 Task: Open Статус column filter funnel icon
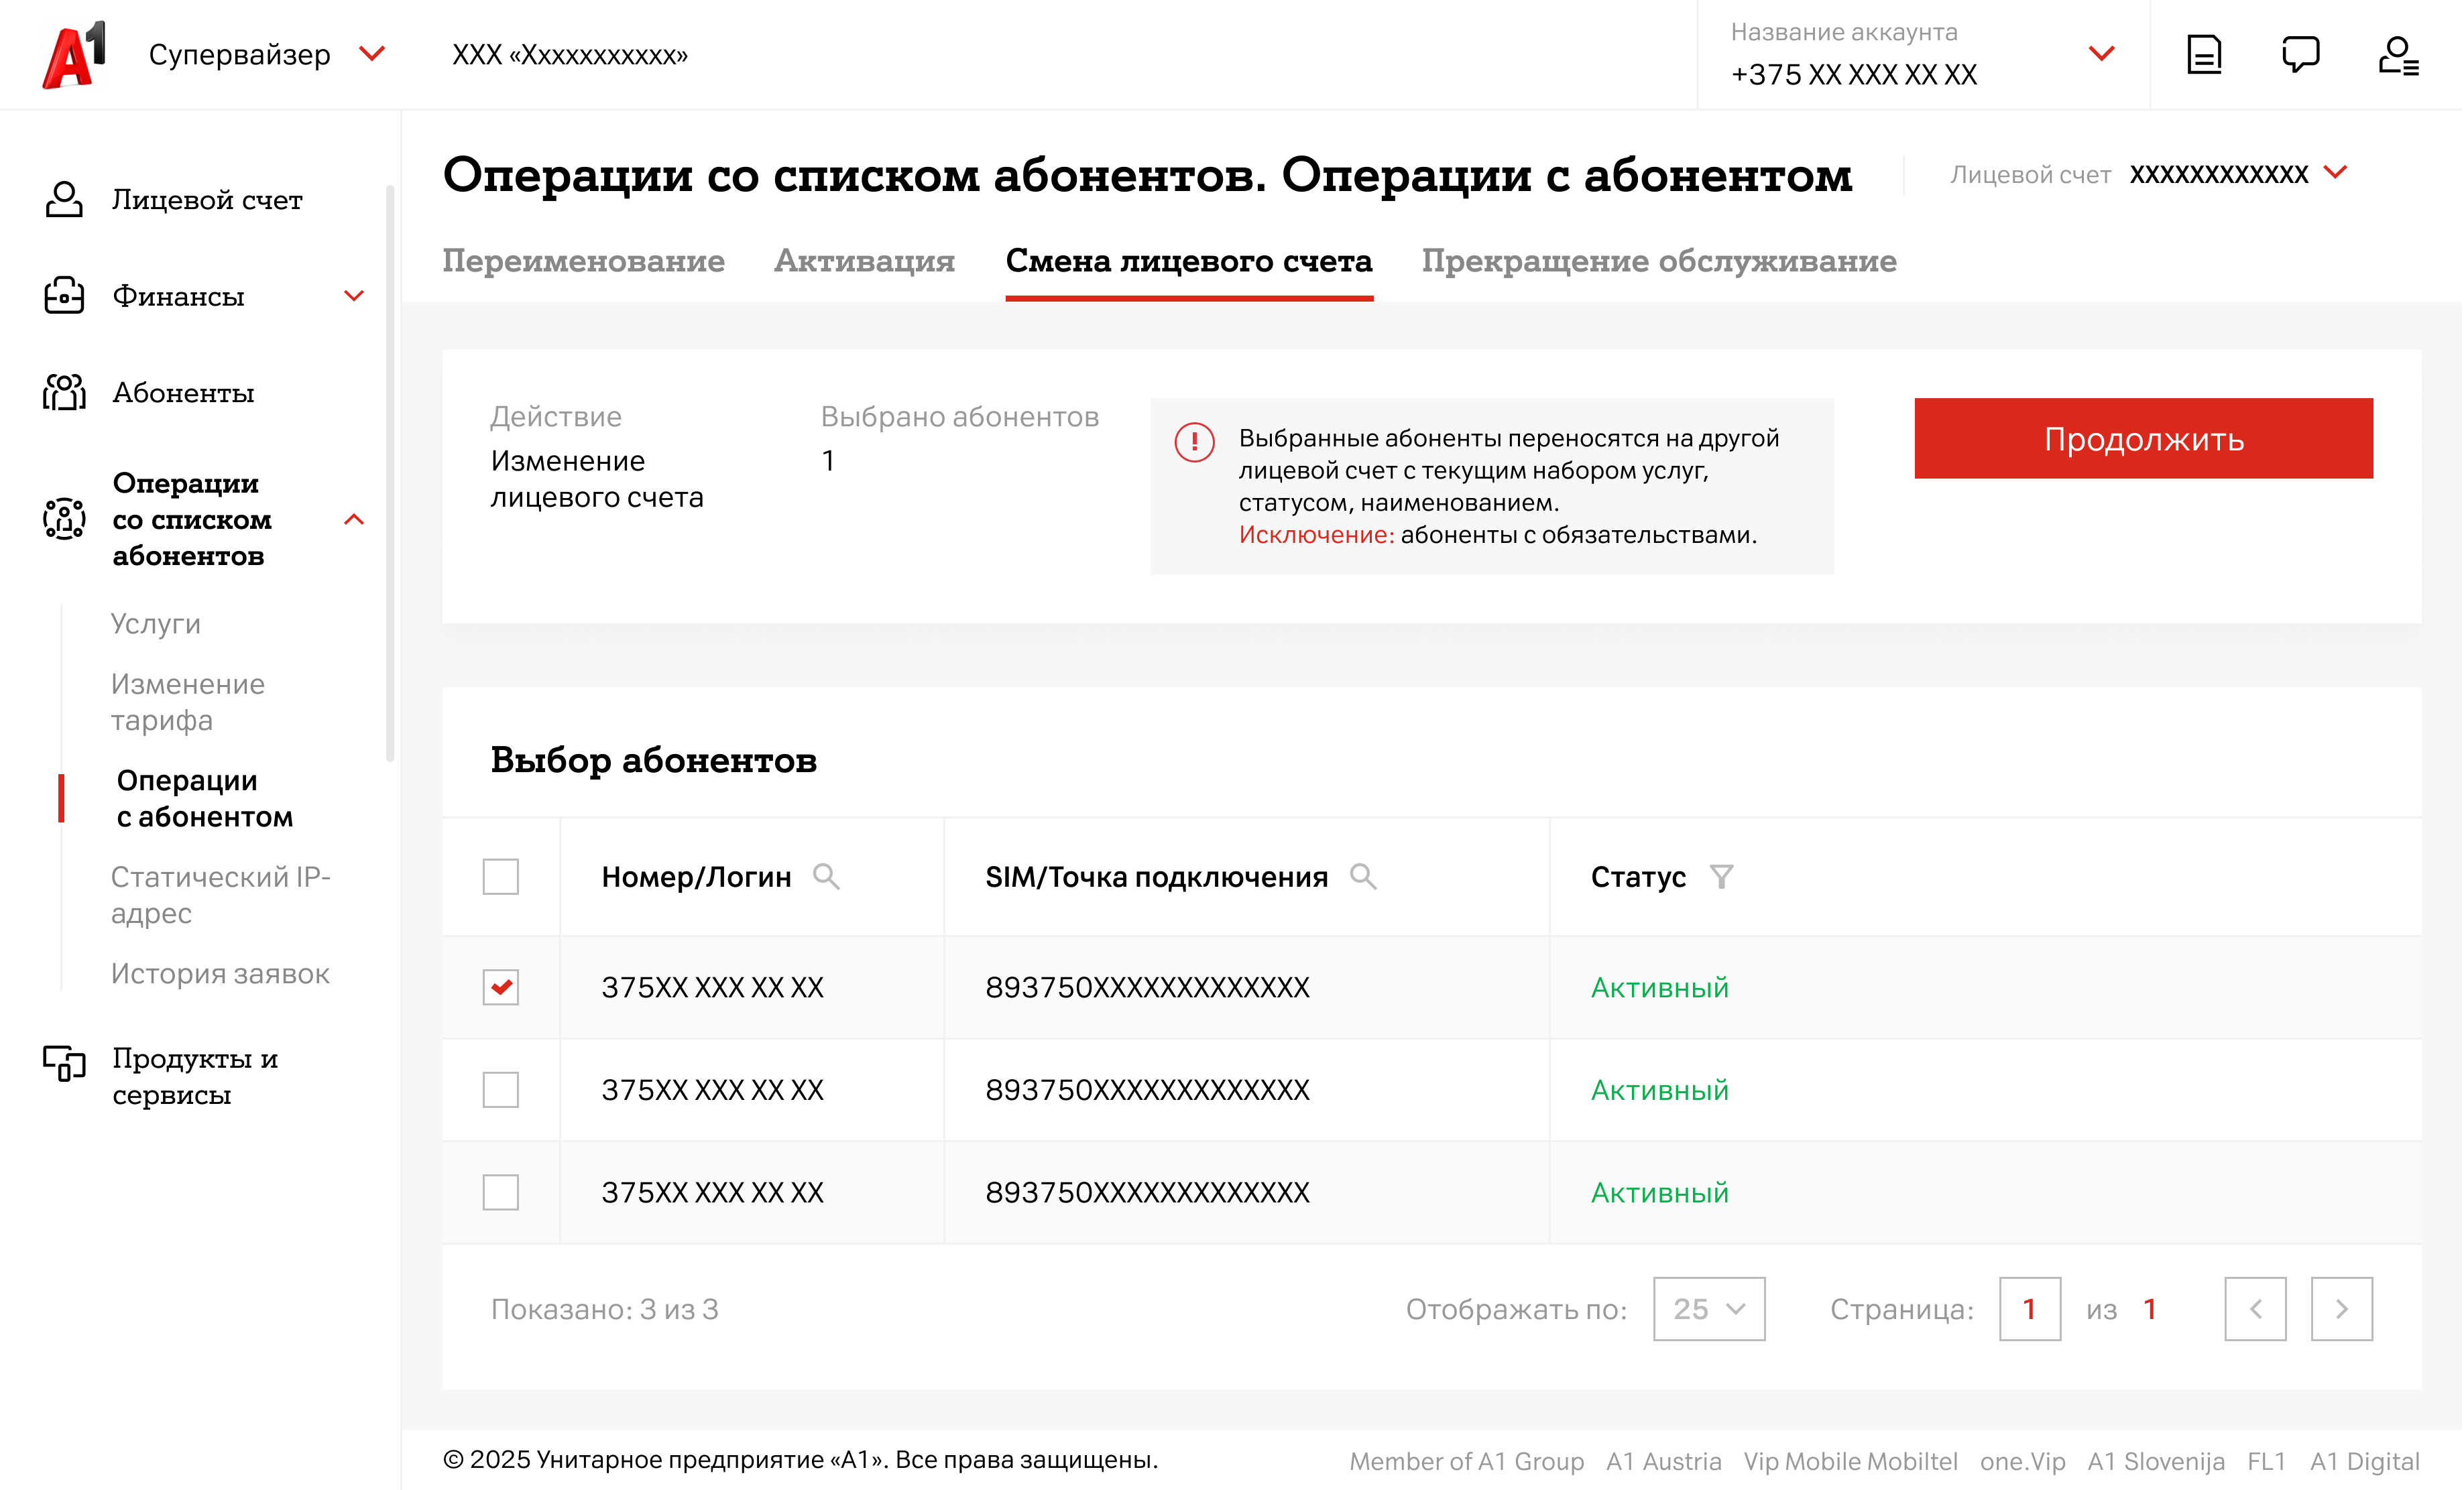pos(1721,877)
